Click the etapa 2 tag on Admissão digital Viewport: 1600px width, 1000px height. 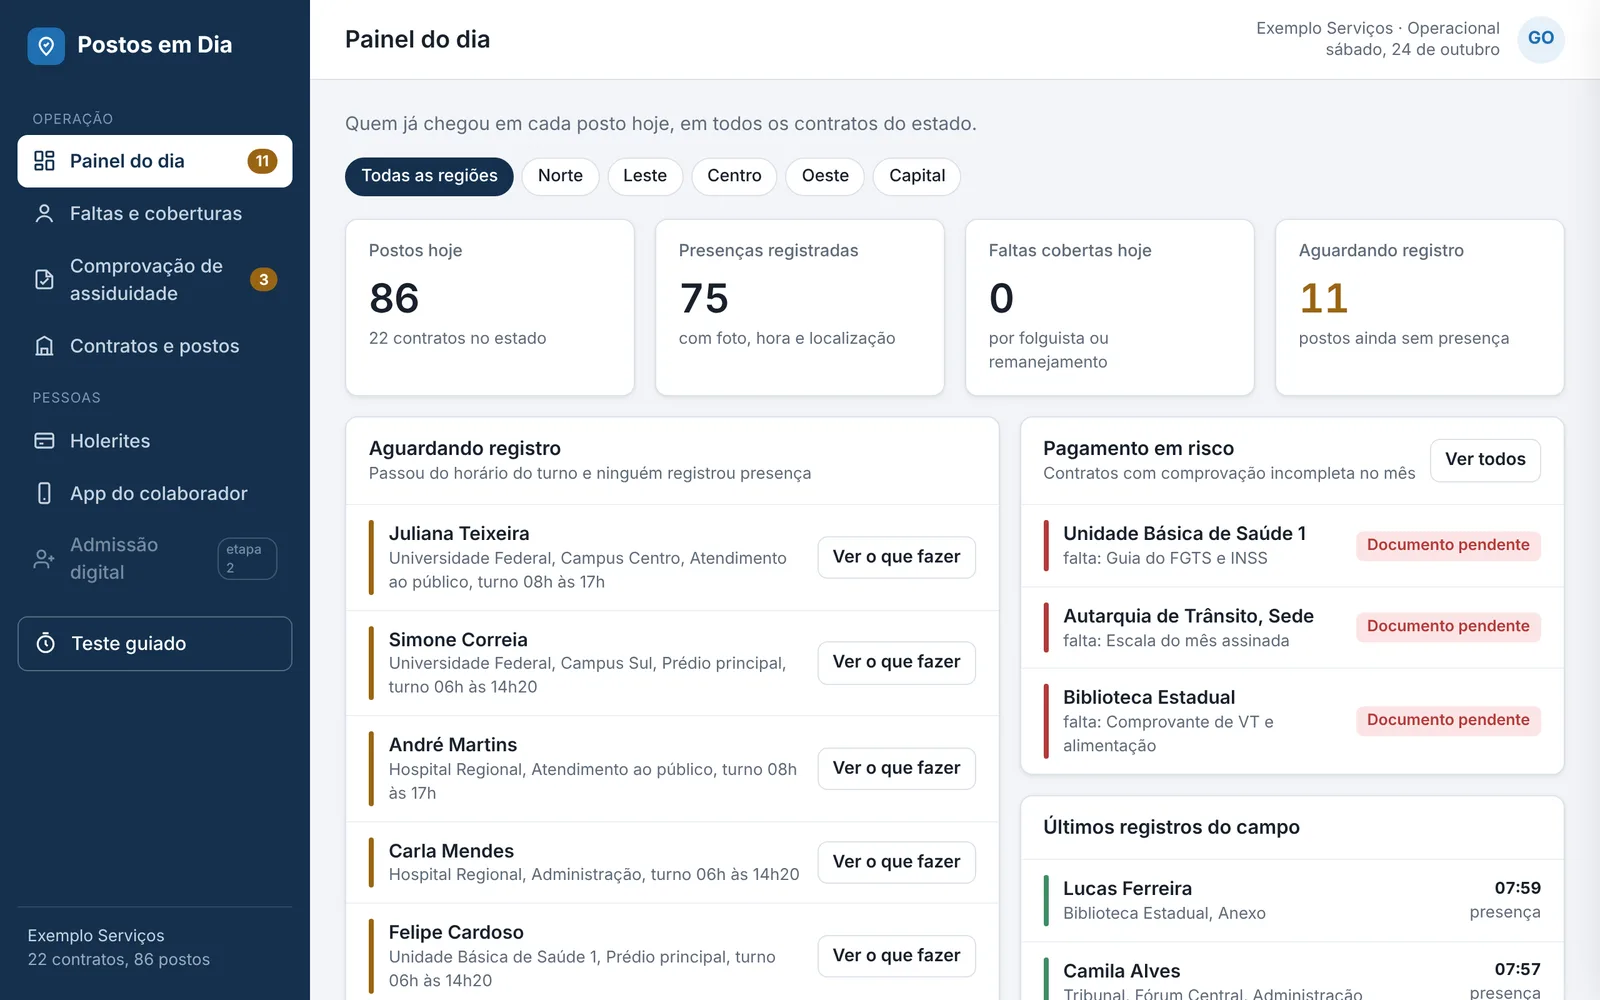point(247,559)
